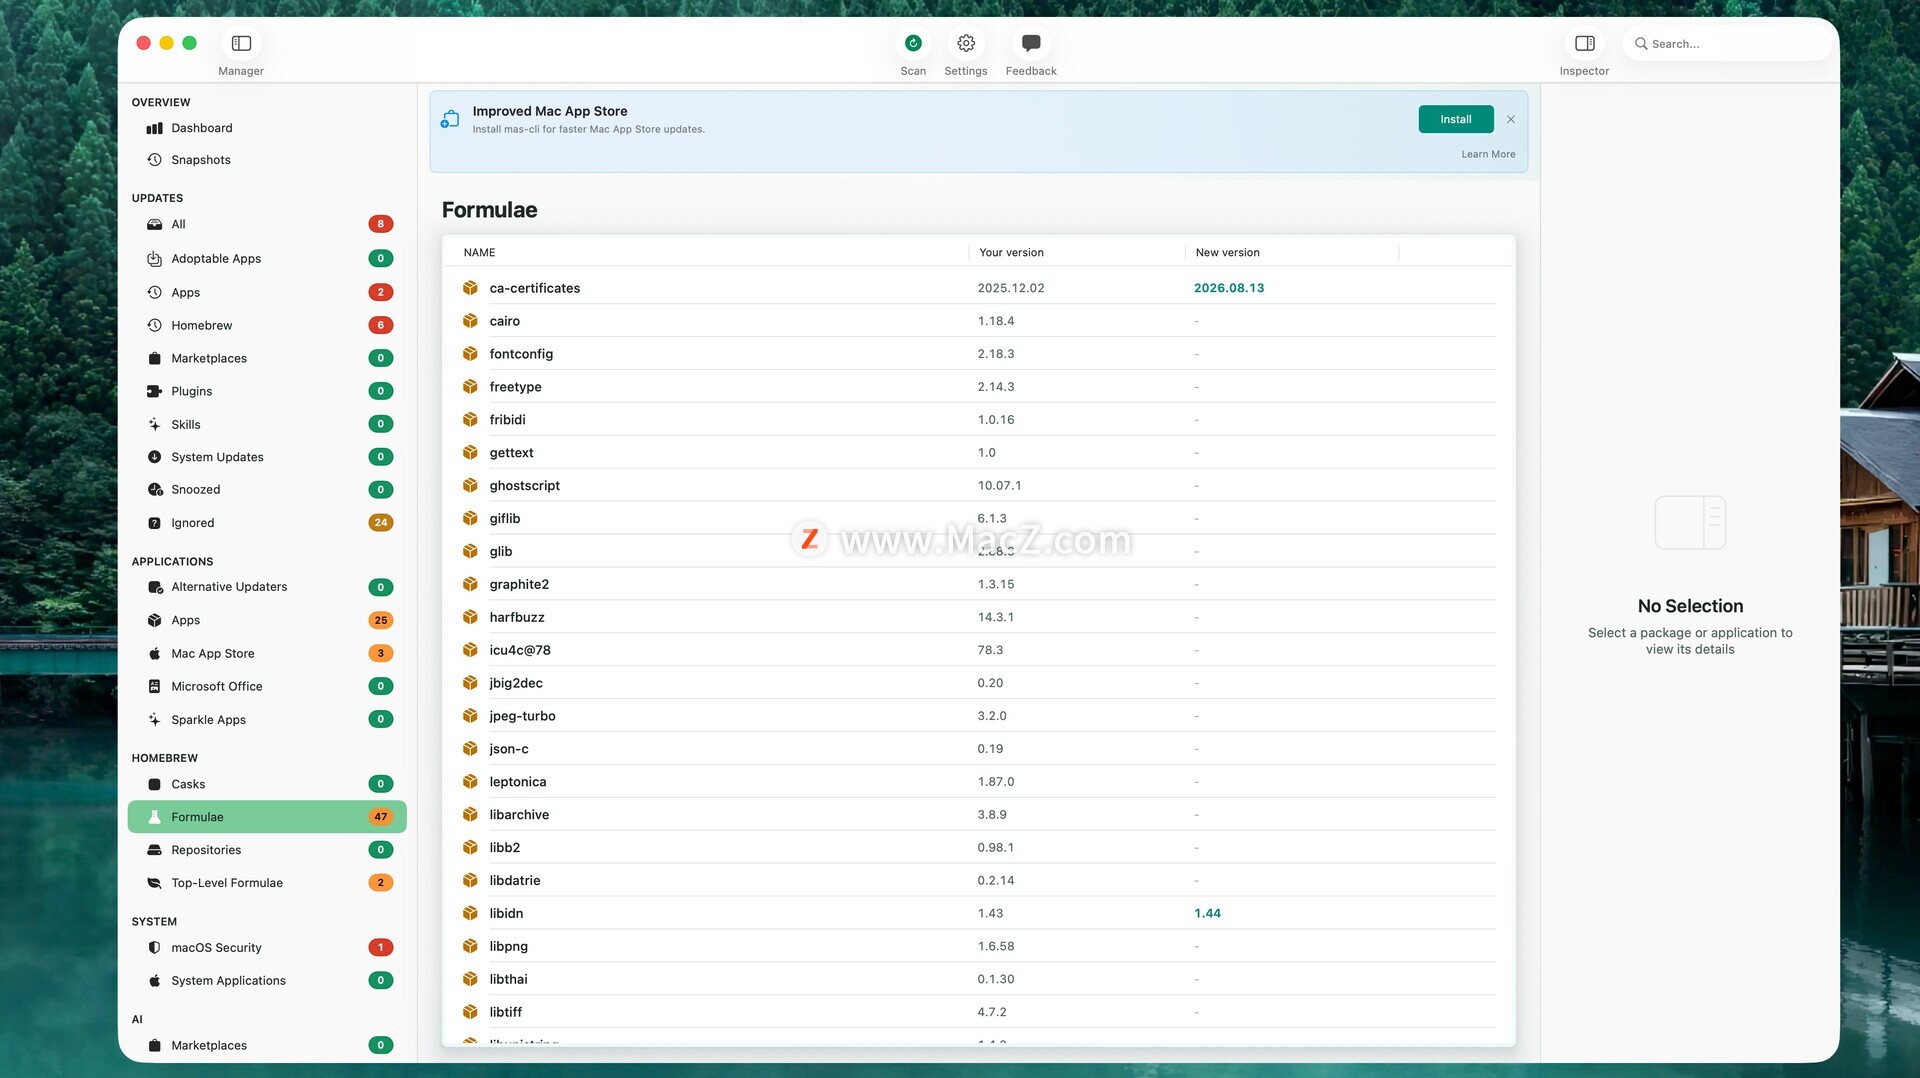
Task: Click libidn new version 1.44
Action: coord(1207,913)
